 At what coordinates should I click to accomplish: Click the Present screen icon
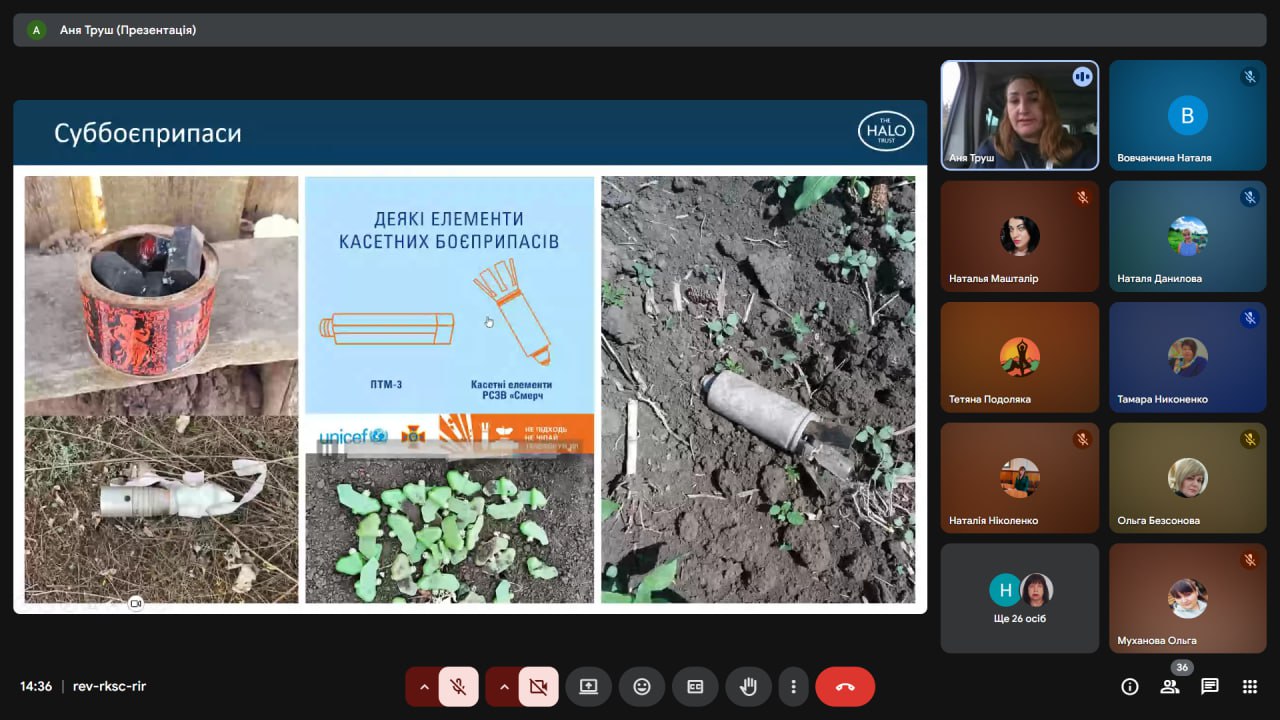(588, 687)
